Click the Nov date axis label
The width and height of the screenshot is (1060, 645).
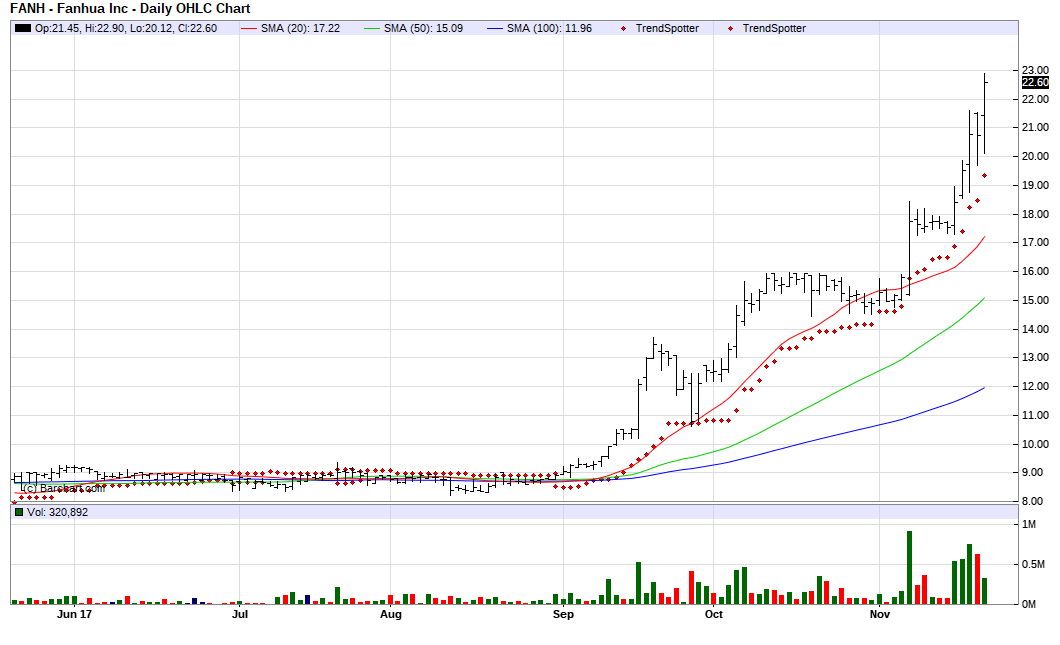[x=880, y=614]
